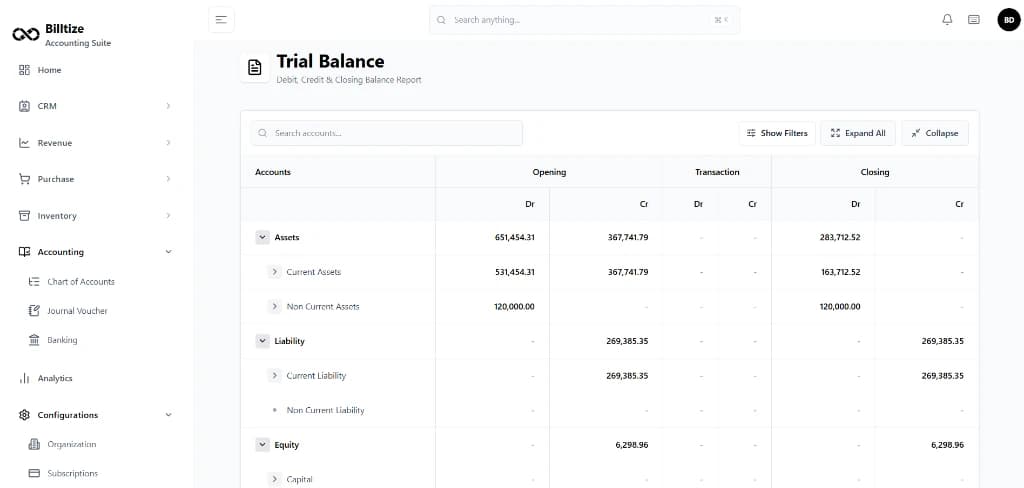The height and width of the screenshot is (488, 1024).
Task: Click the Analytics bars icon
Action: click(x=24, y=378)
